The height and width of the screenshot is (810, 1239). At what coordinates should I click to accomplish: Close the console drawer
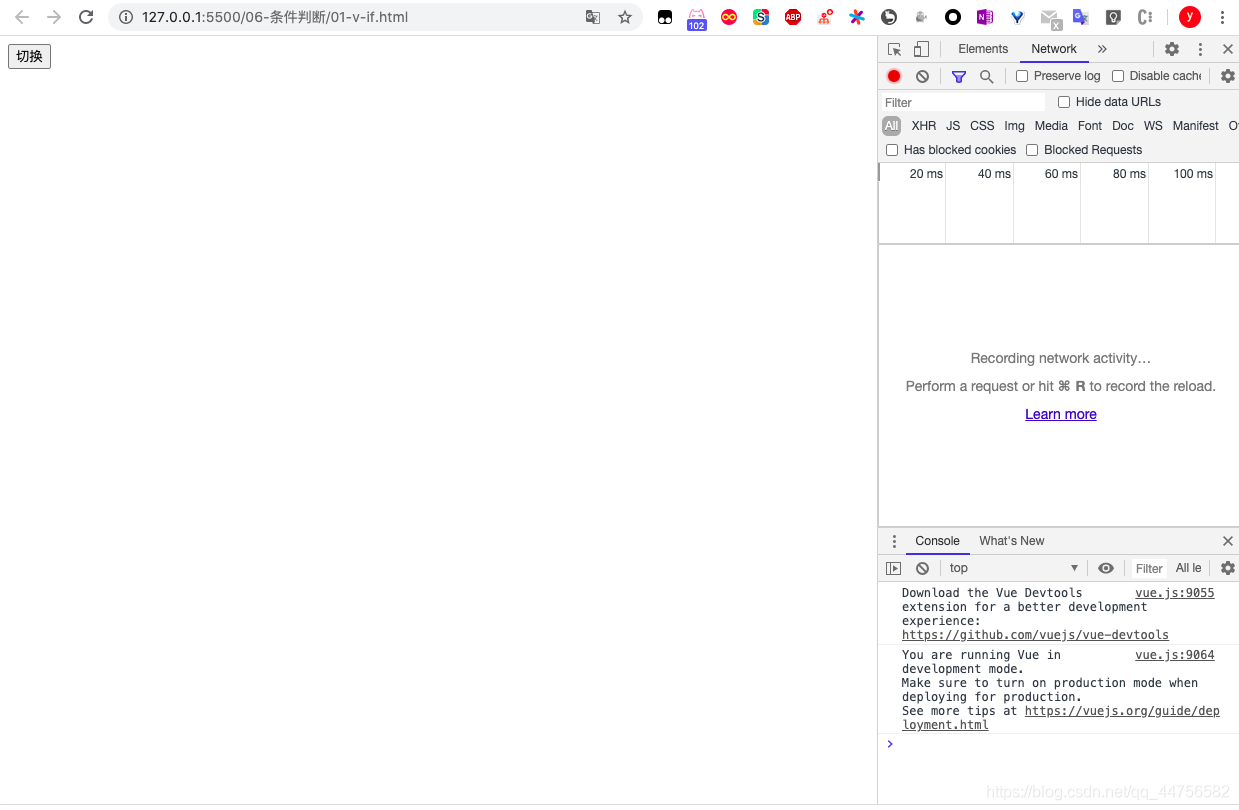tap(1228, 541)
